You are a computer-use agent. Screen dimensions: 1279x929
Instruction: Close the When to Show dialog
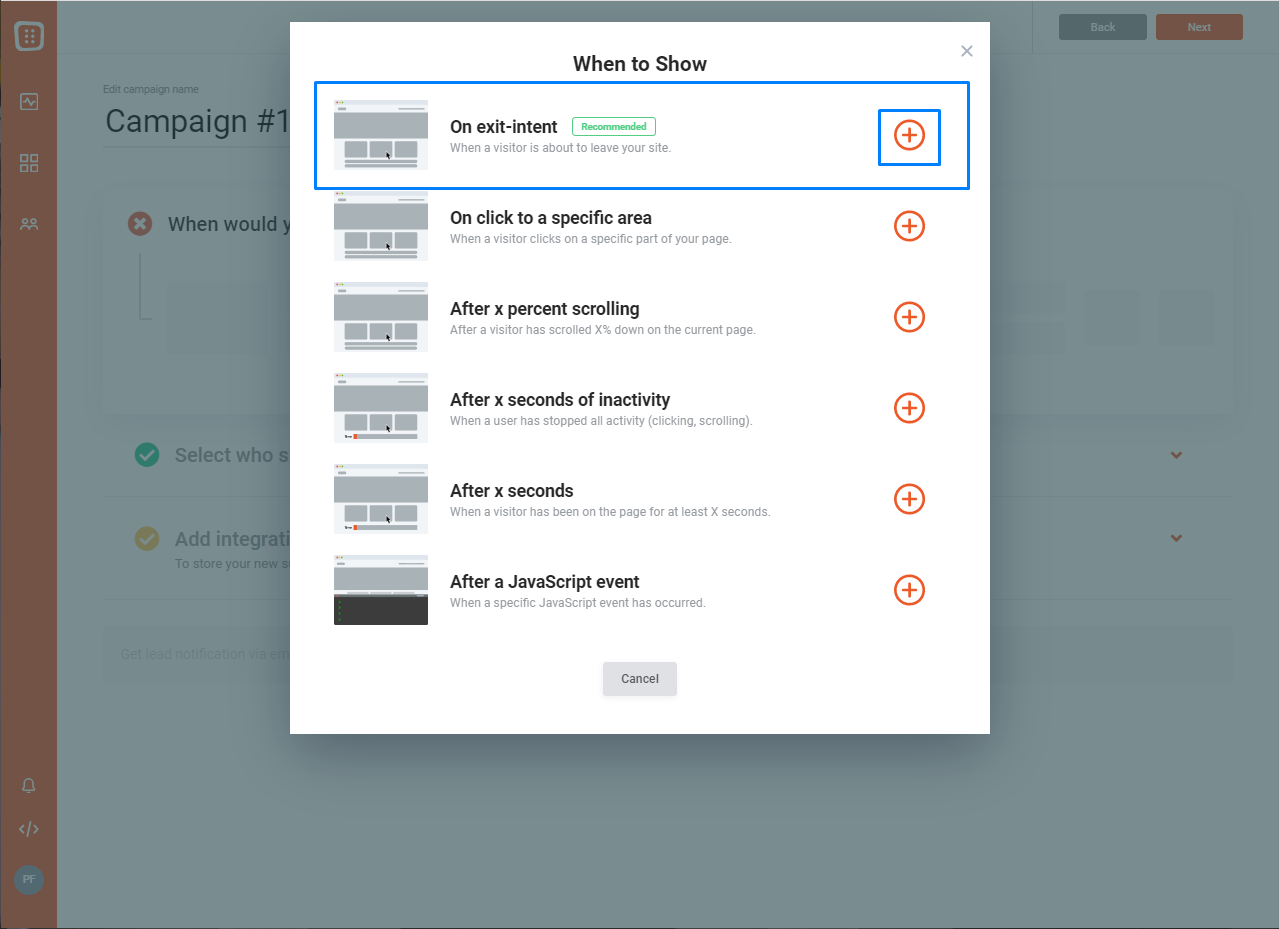[966, 51]
